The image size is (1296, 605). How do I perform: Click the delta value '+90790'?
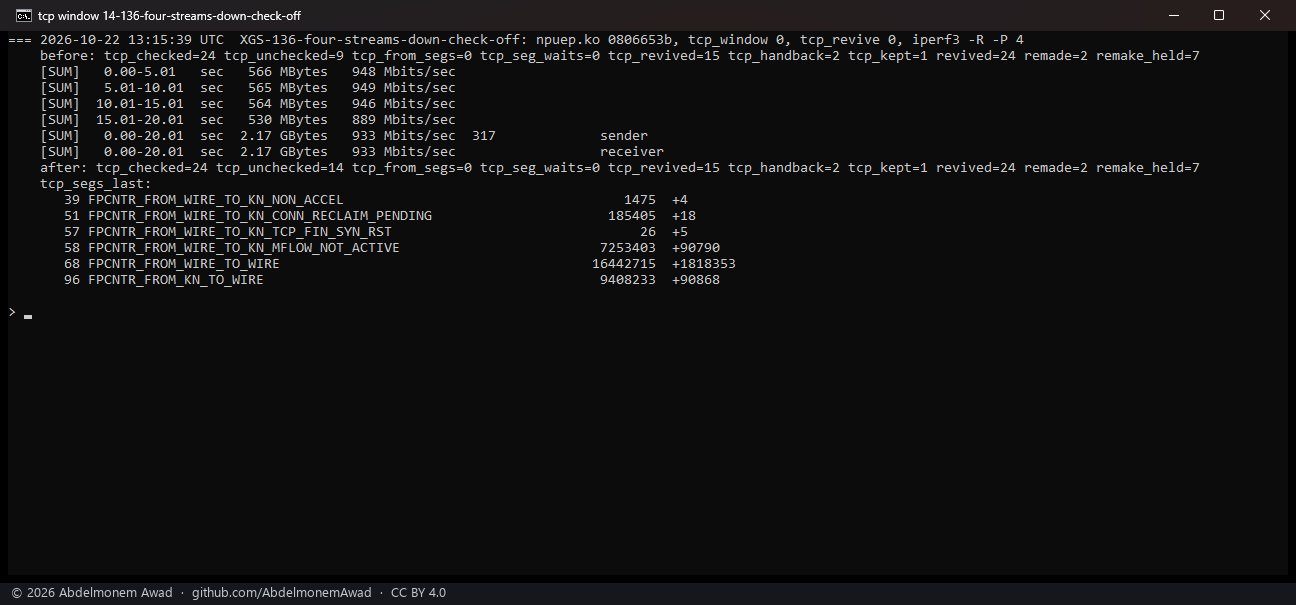coord(696,248)
